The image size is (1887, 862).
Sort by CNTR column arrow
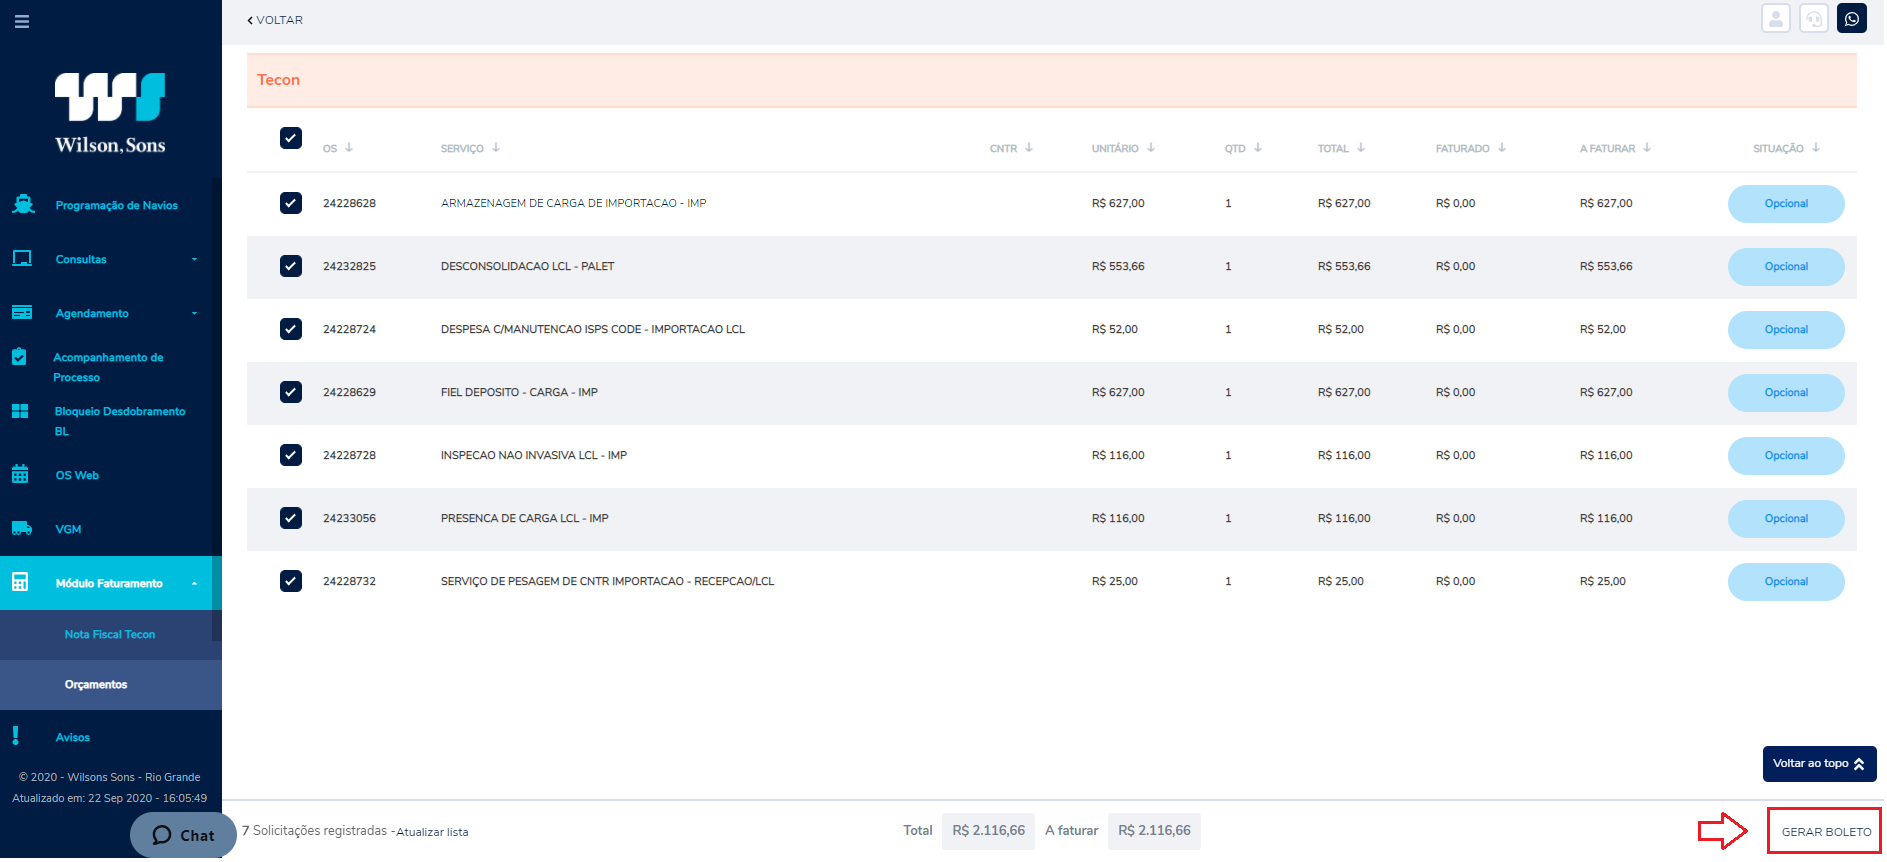(x=1029, y=147)
